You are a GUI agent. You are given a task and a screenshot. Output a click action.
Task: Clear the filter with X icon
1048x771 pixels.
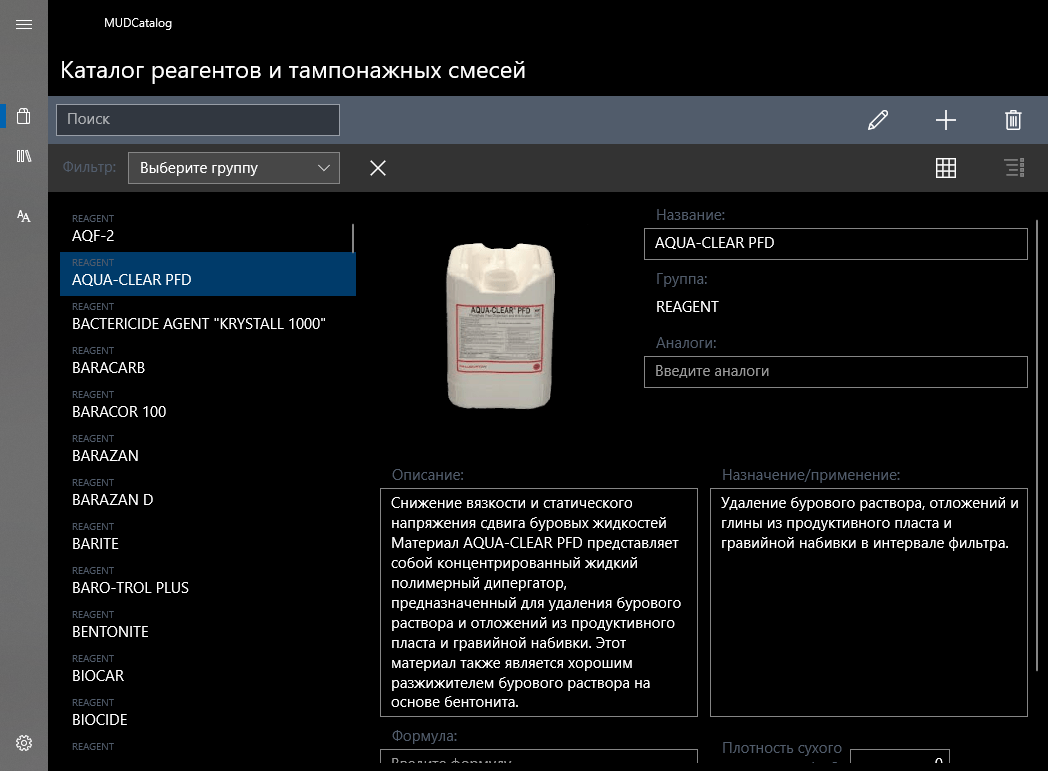(x=378, y=168)
